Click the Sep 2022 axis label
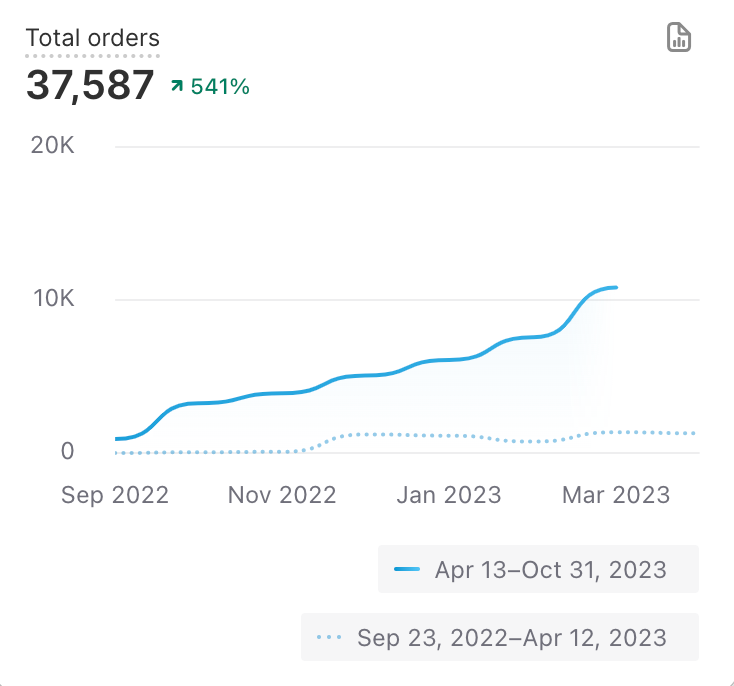The image size is (734, 686). (115, 495)
